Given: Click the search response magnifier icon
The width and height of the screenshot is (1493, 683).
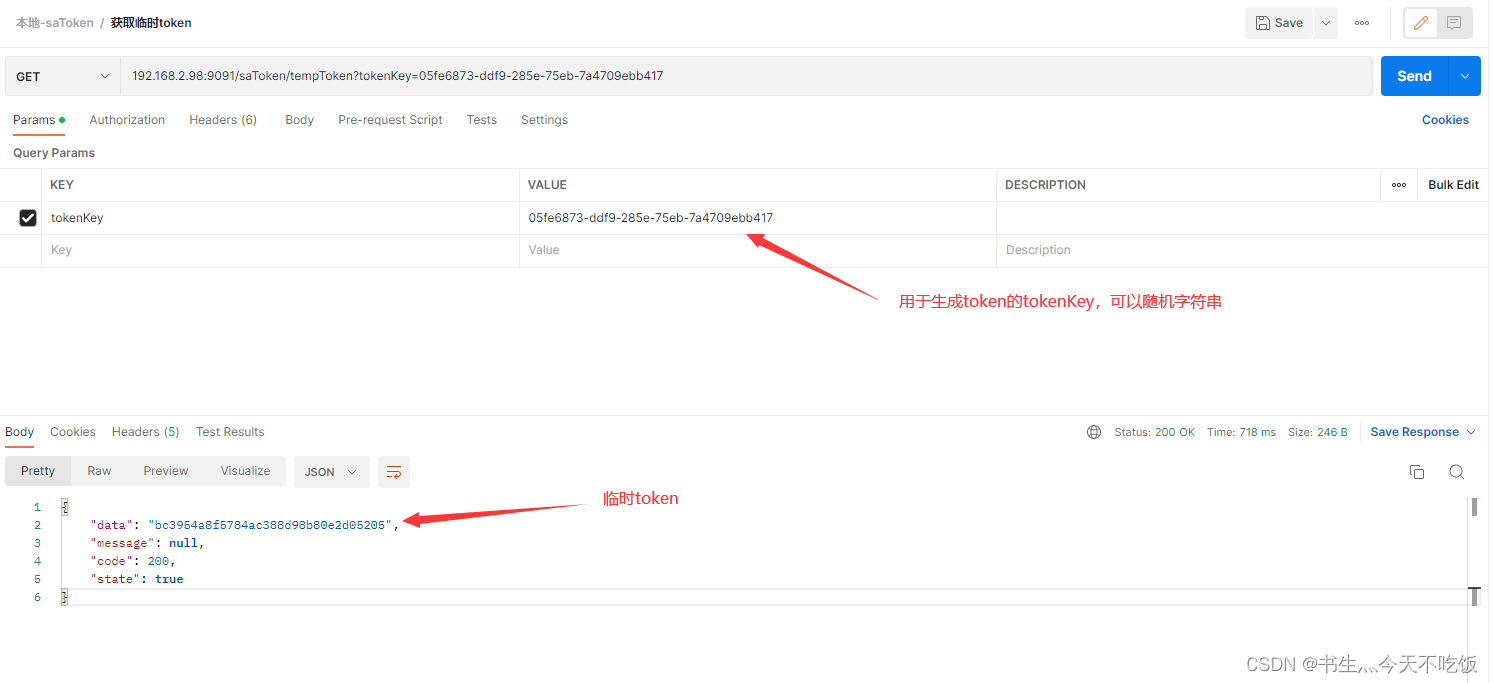Looking at the screenshot, I should coord(1457,472).
